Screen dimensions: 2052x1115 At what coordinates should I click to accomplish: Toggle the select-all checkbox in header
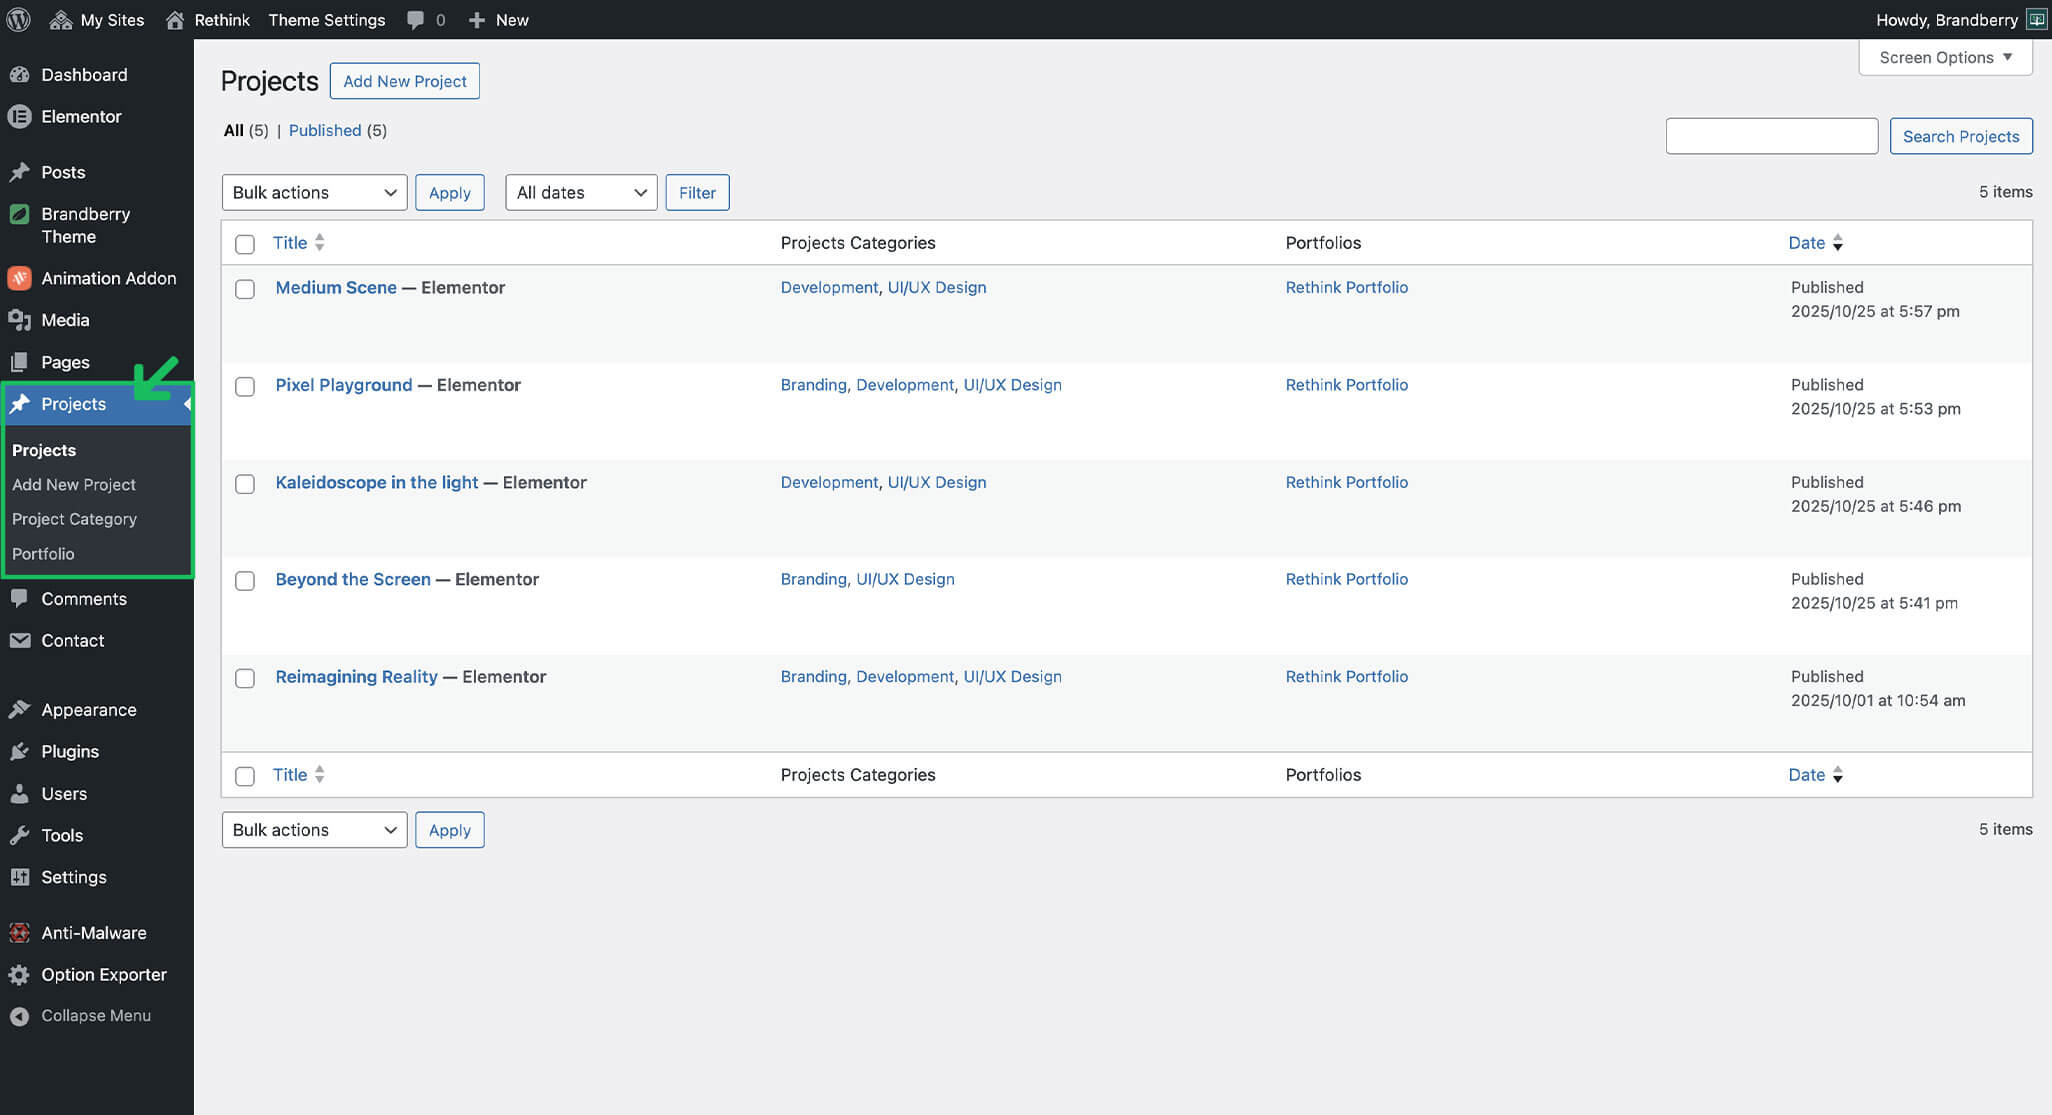coord(245,244)
